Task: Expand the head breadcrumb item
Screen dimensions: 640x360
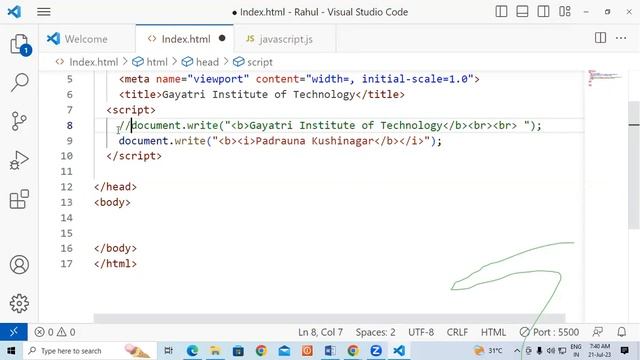Action: (x=200, y=62)
